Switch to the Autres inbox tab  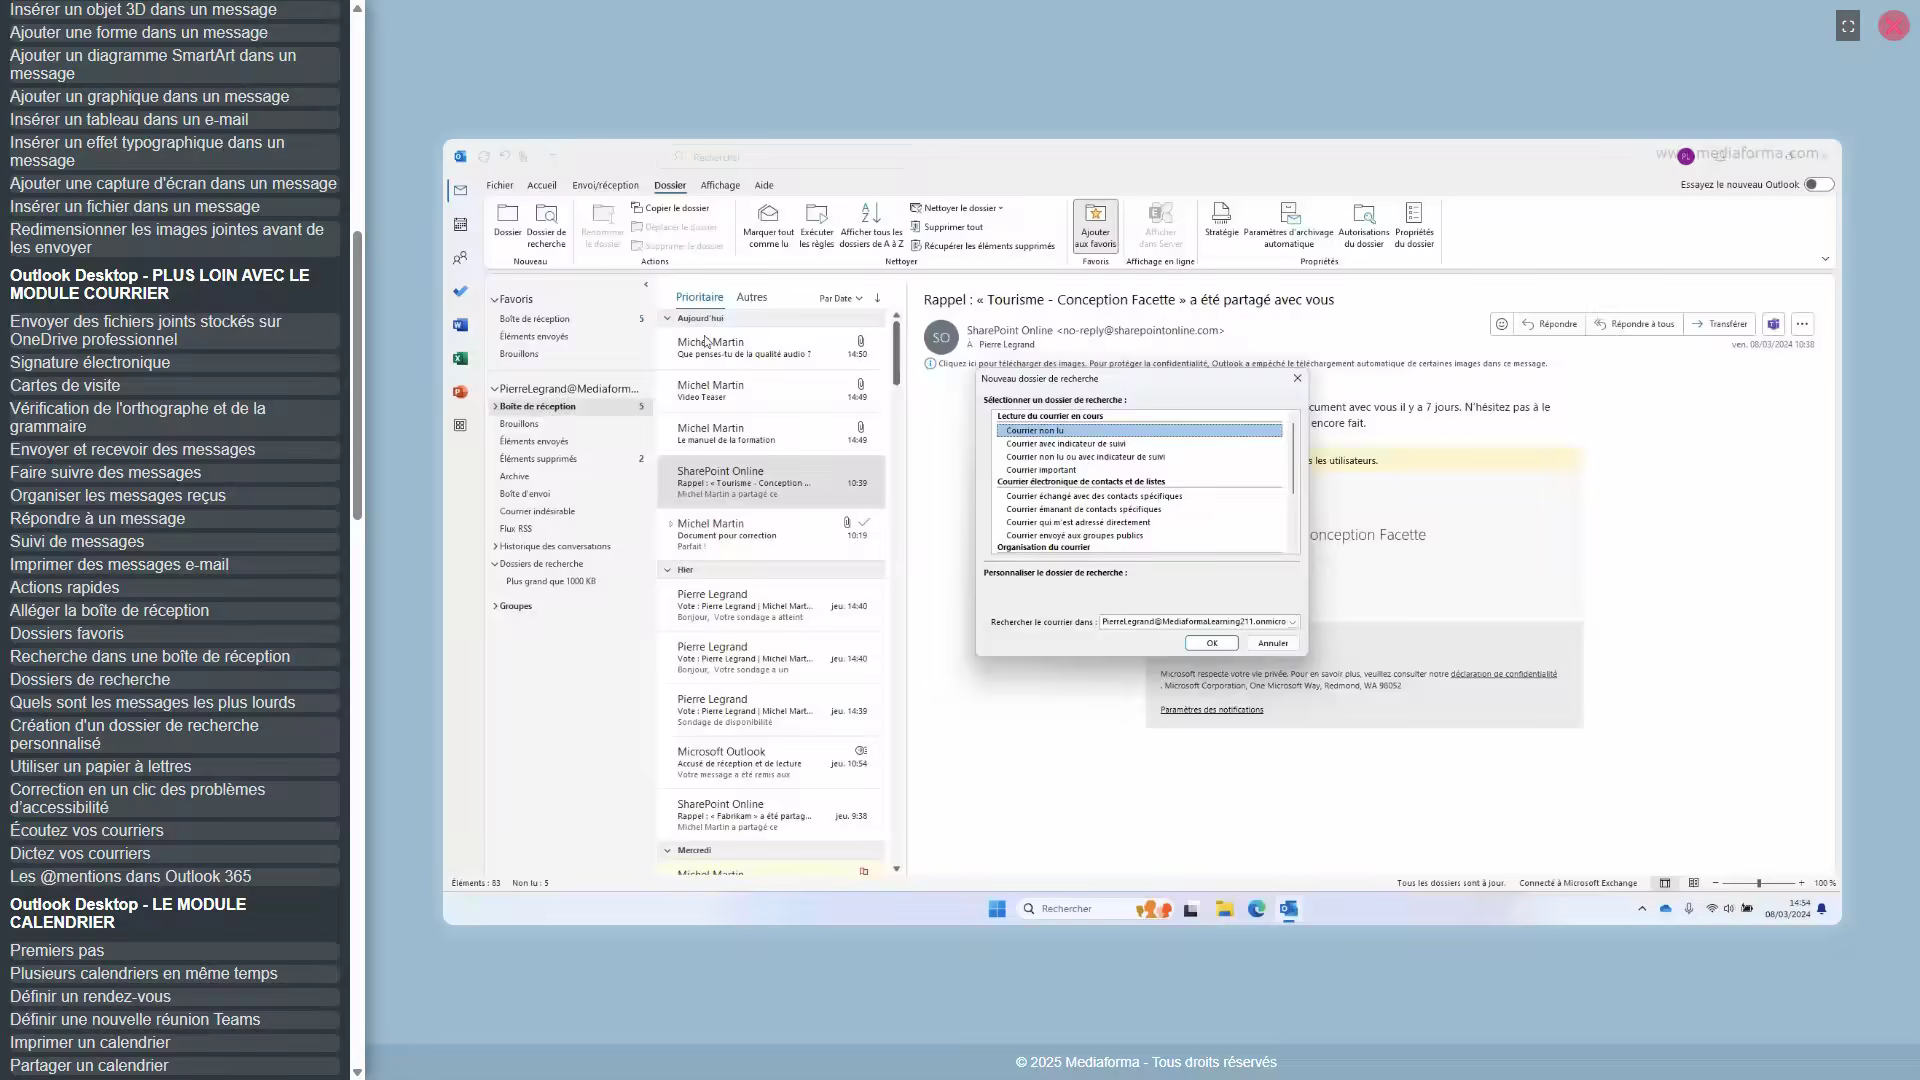pos(751,297)
